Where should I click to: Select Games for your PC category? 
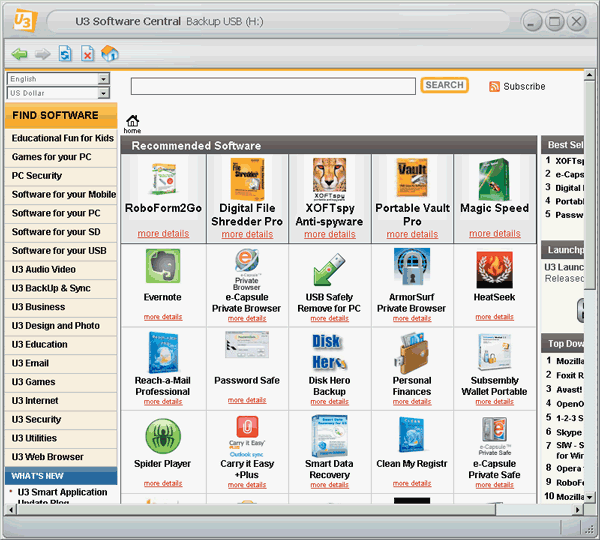click(x=51, y=157)
